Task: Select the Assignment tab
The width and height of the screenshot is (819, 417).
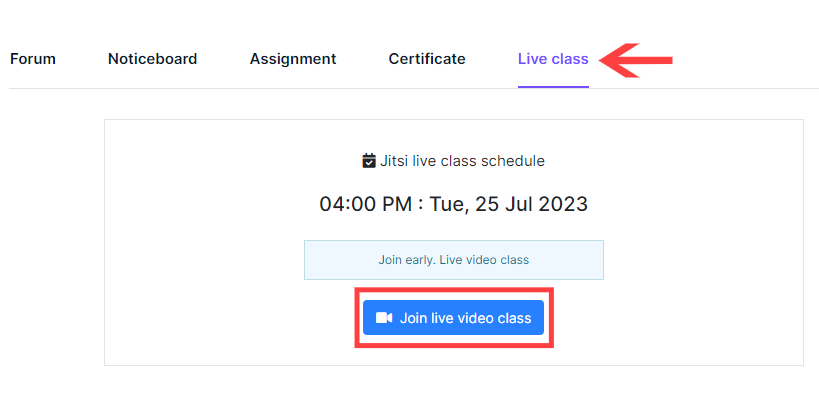Action: pyautogui.click(x=293, y=59)
